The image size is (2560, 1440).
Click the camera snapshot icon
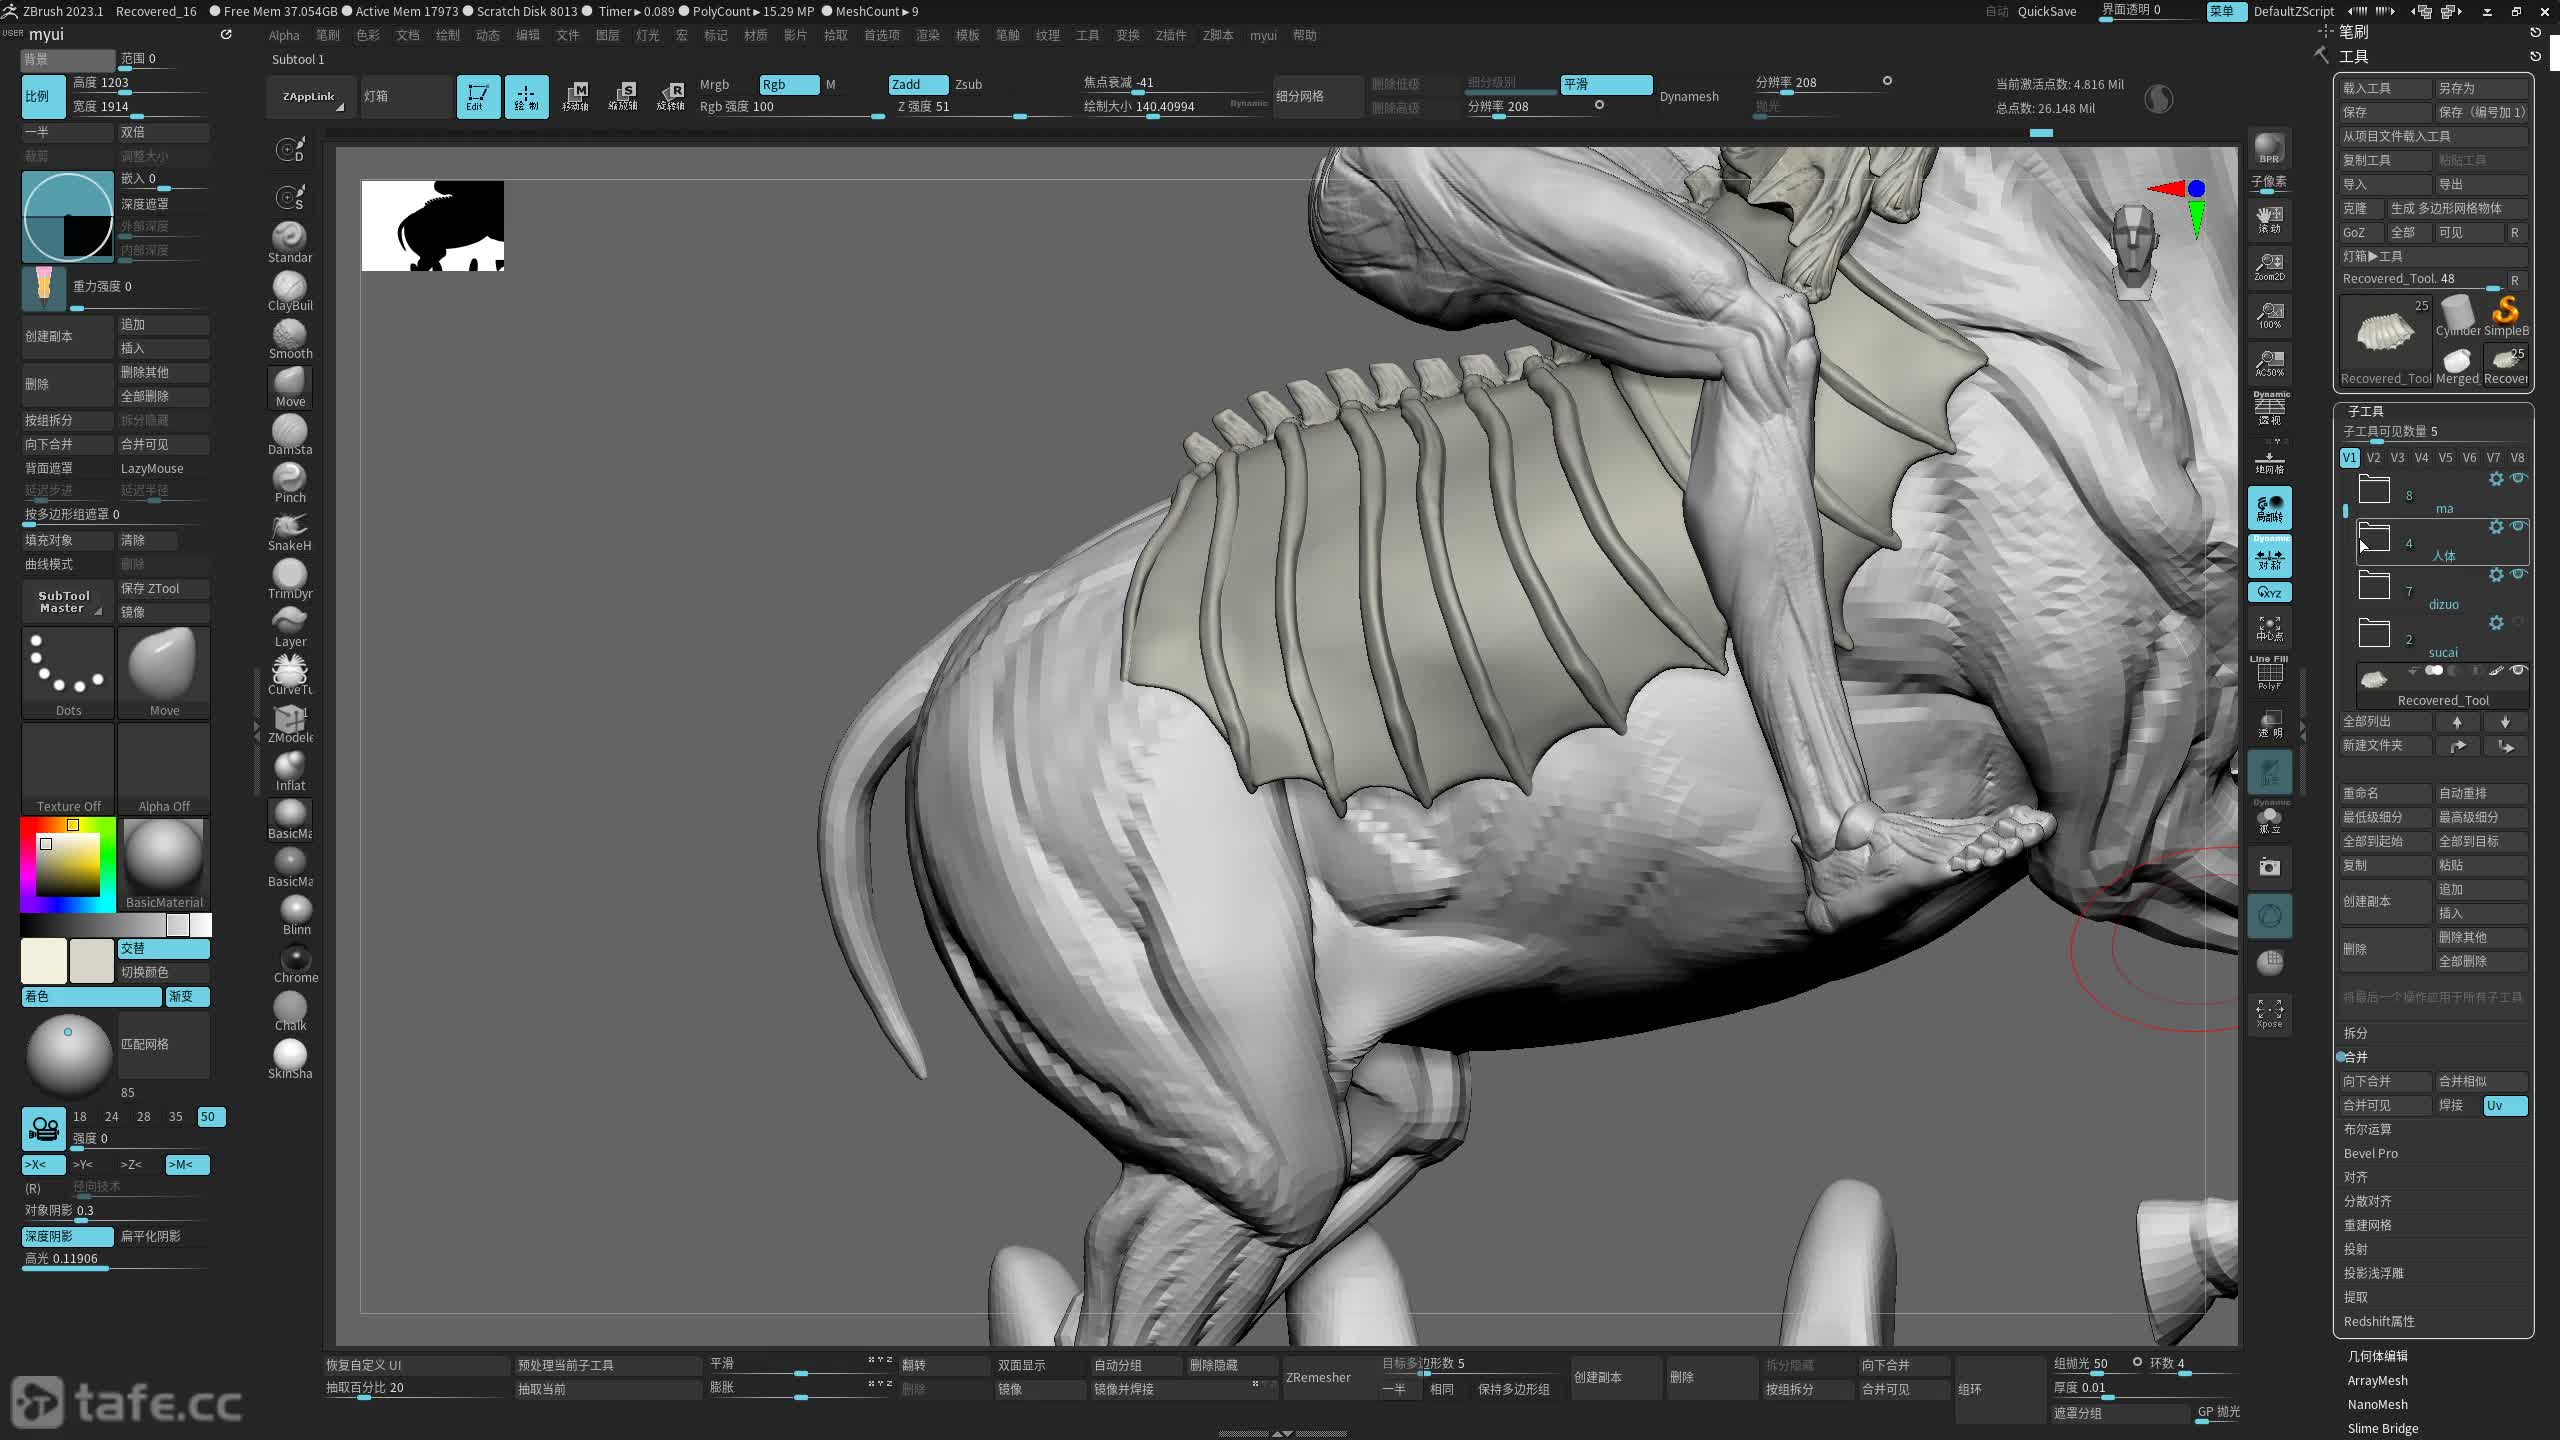click(x=2269, y=867)
